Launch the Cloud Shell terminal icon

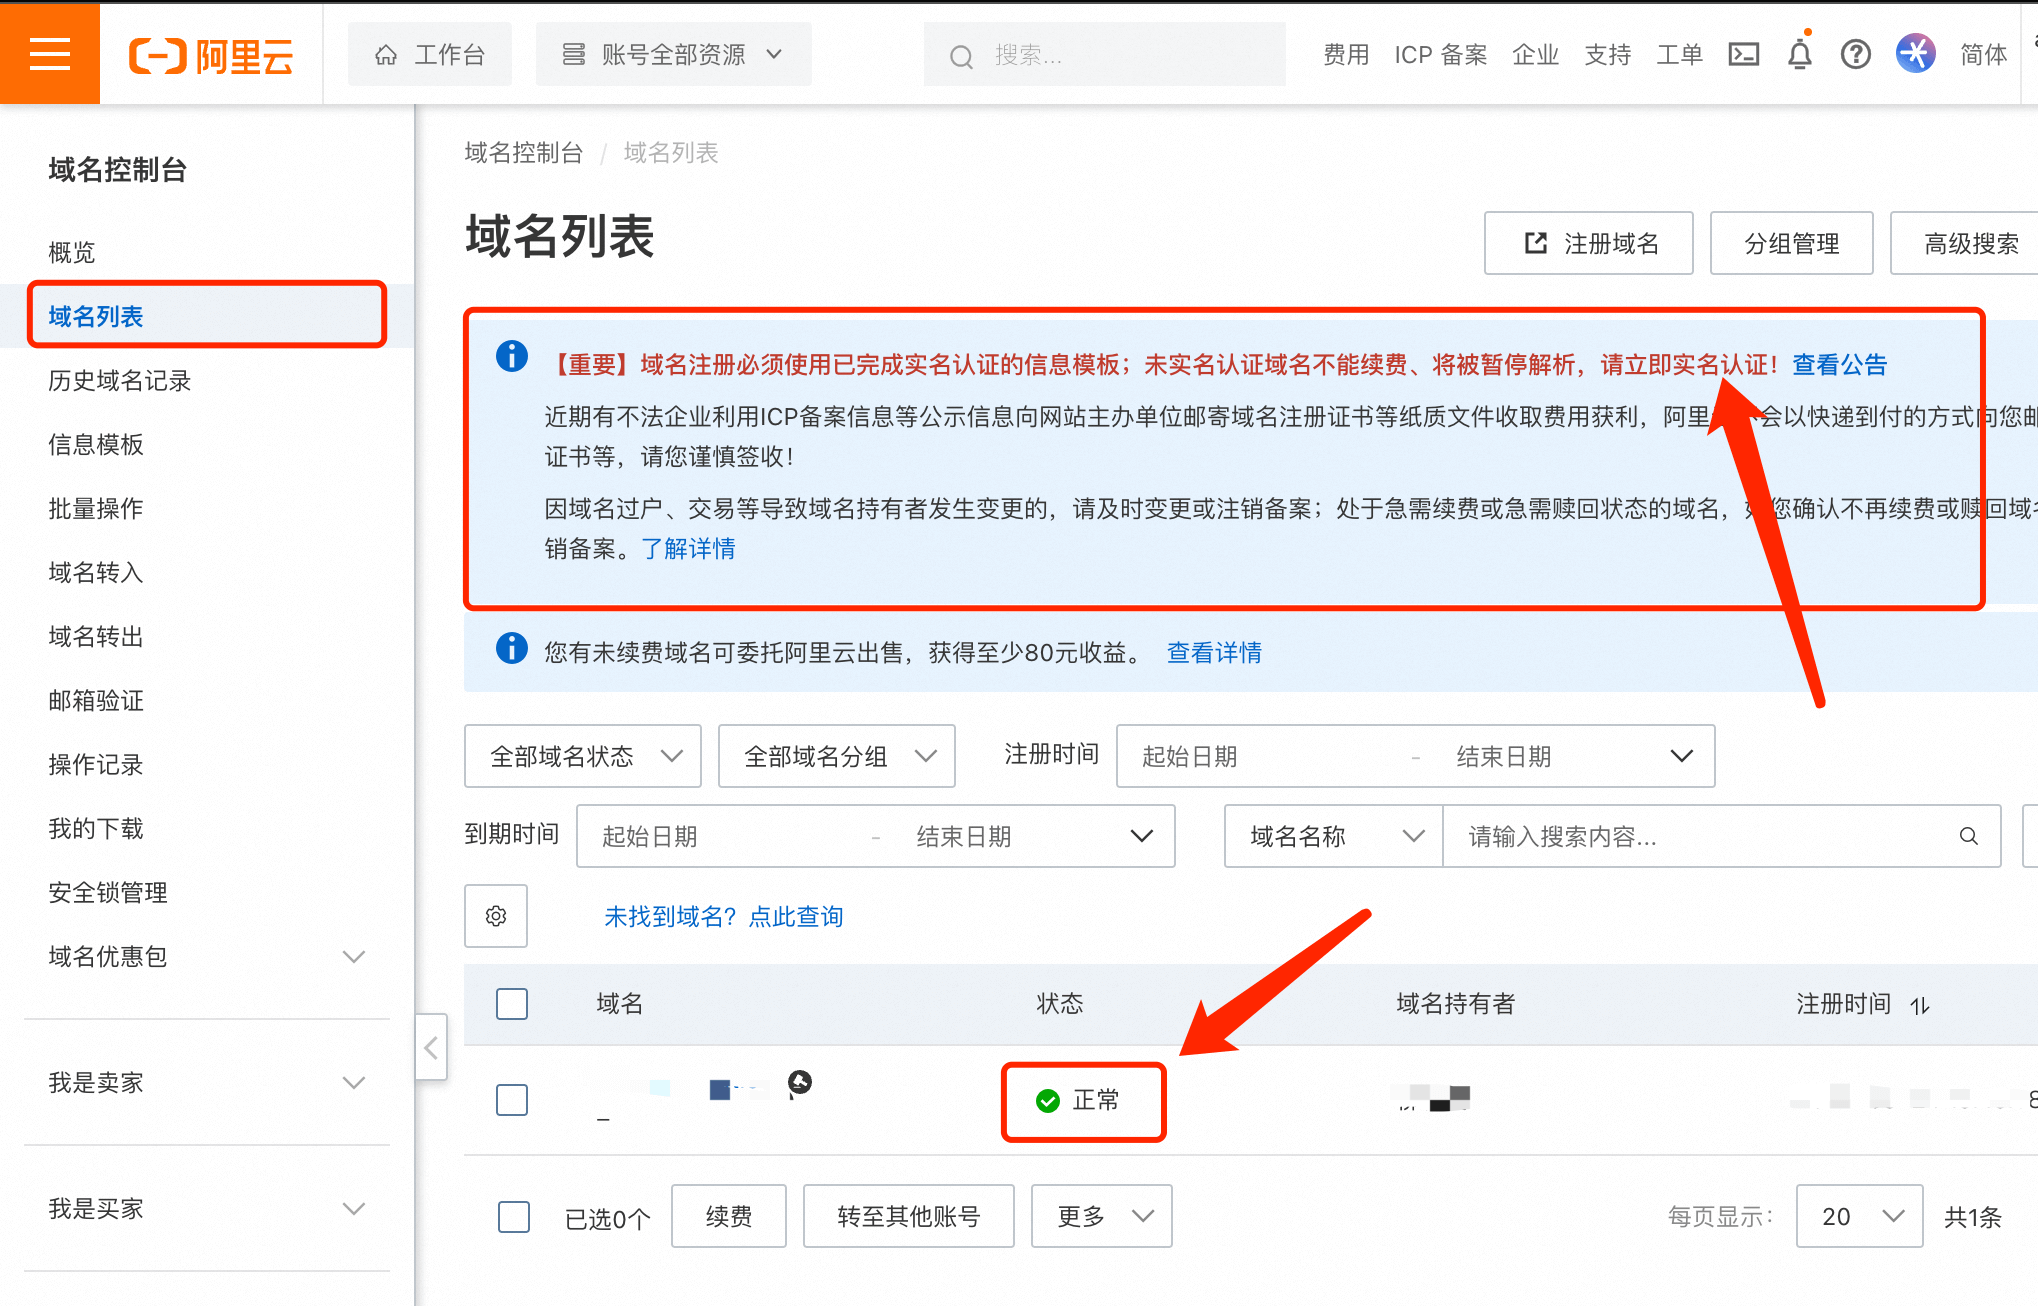point(1744,54)
